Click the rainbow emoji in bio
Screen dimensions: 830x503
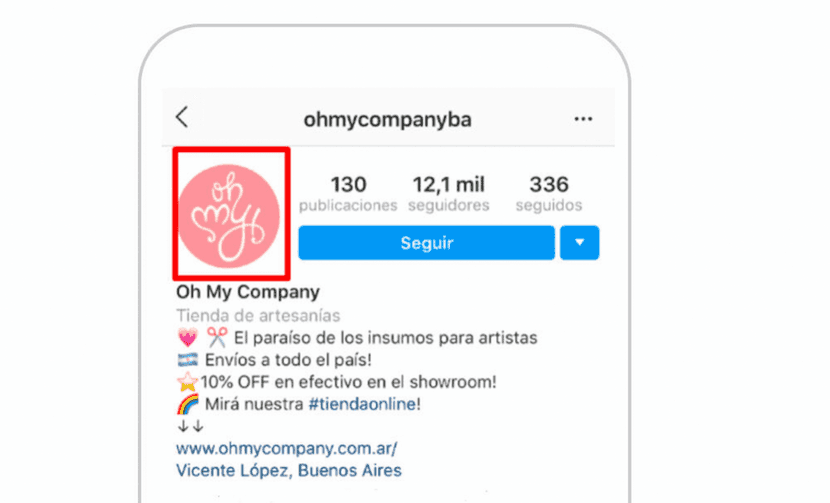click(188, 404)
